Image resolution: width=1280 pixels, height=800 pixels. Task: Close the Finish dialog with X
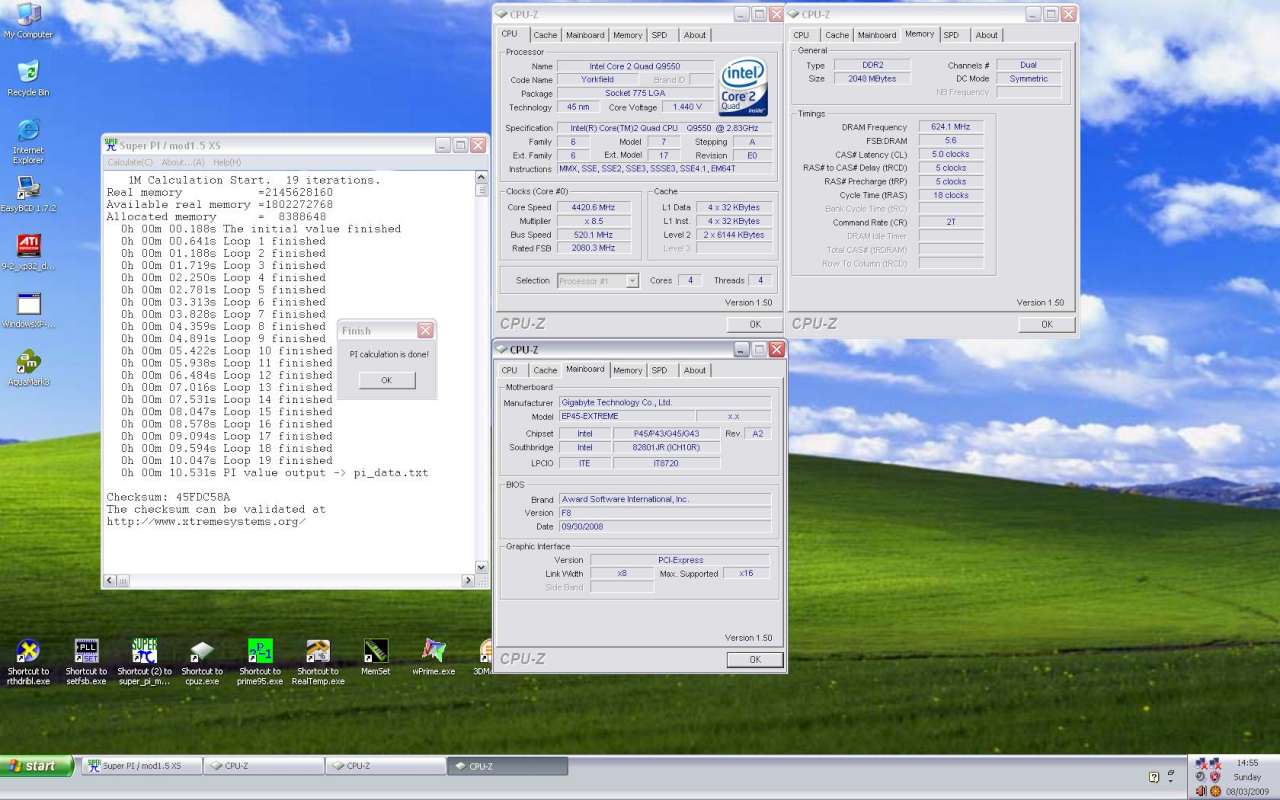coord(425,330)
